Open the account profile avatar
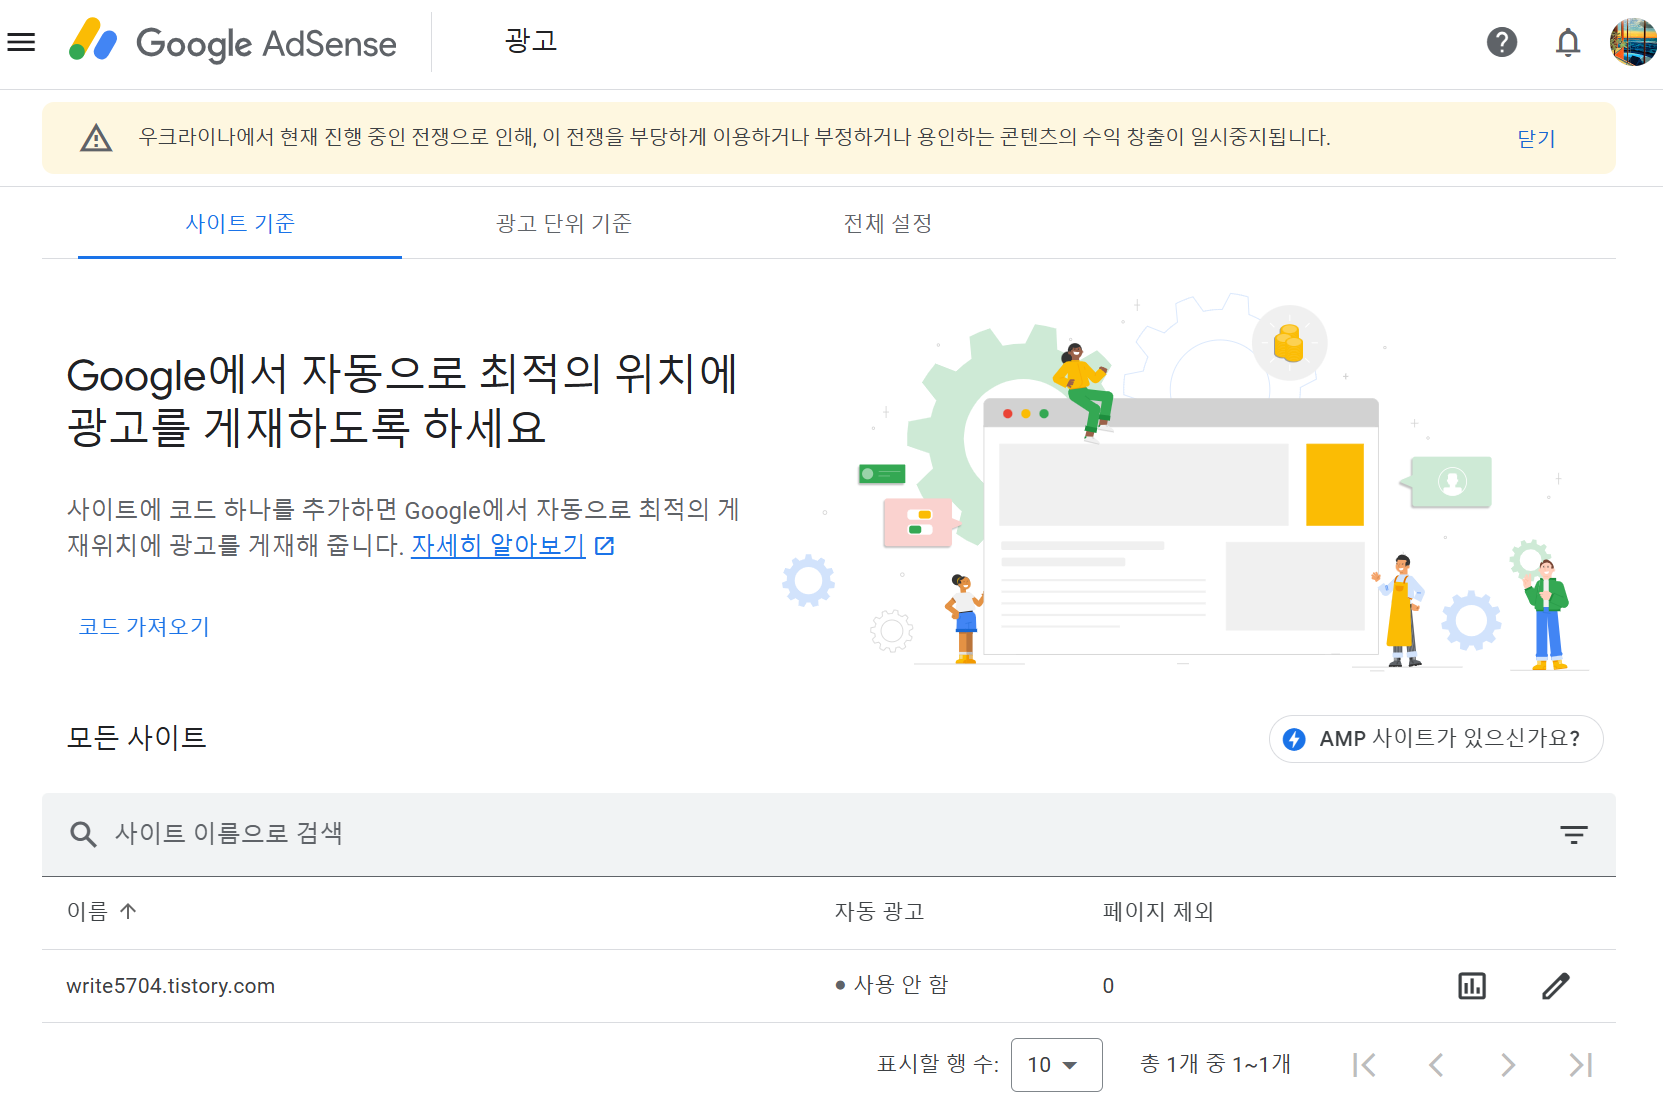1663x1117 pixels. [1633, 42]
